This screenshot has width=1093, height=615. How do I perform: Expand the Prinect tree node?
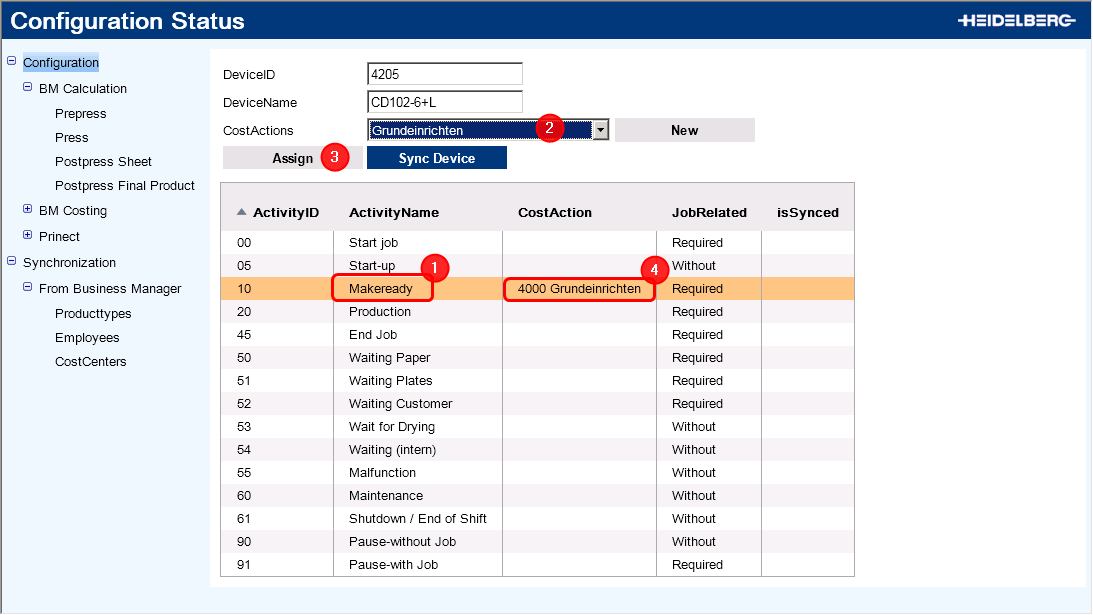[27, 236]
